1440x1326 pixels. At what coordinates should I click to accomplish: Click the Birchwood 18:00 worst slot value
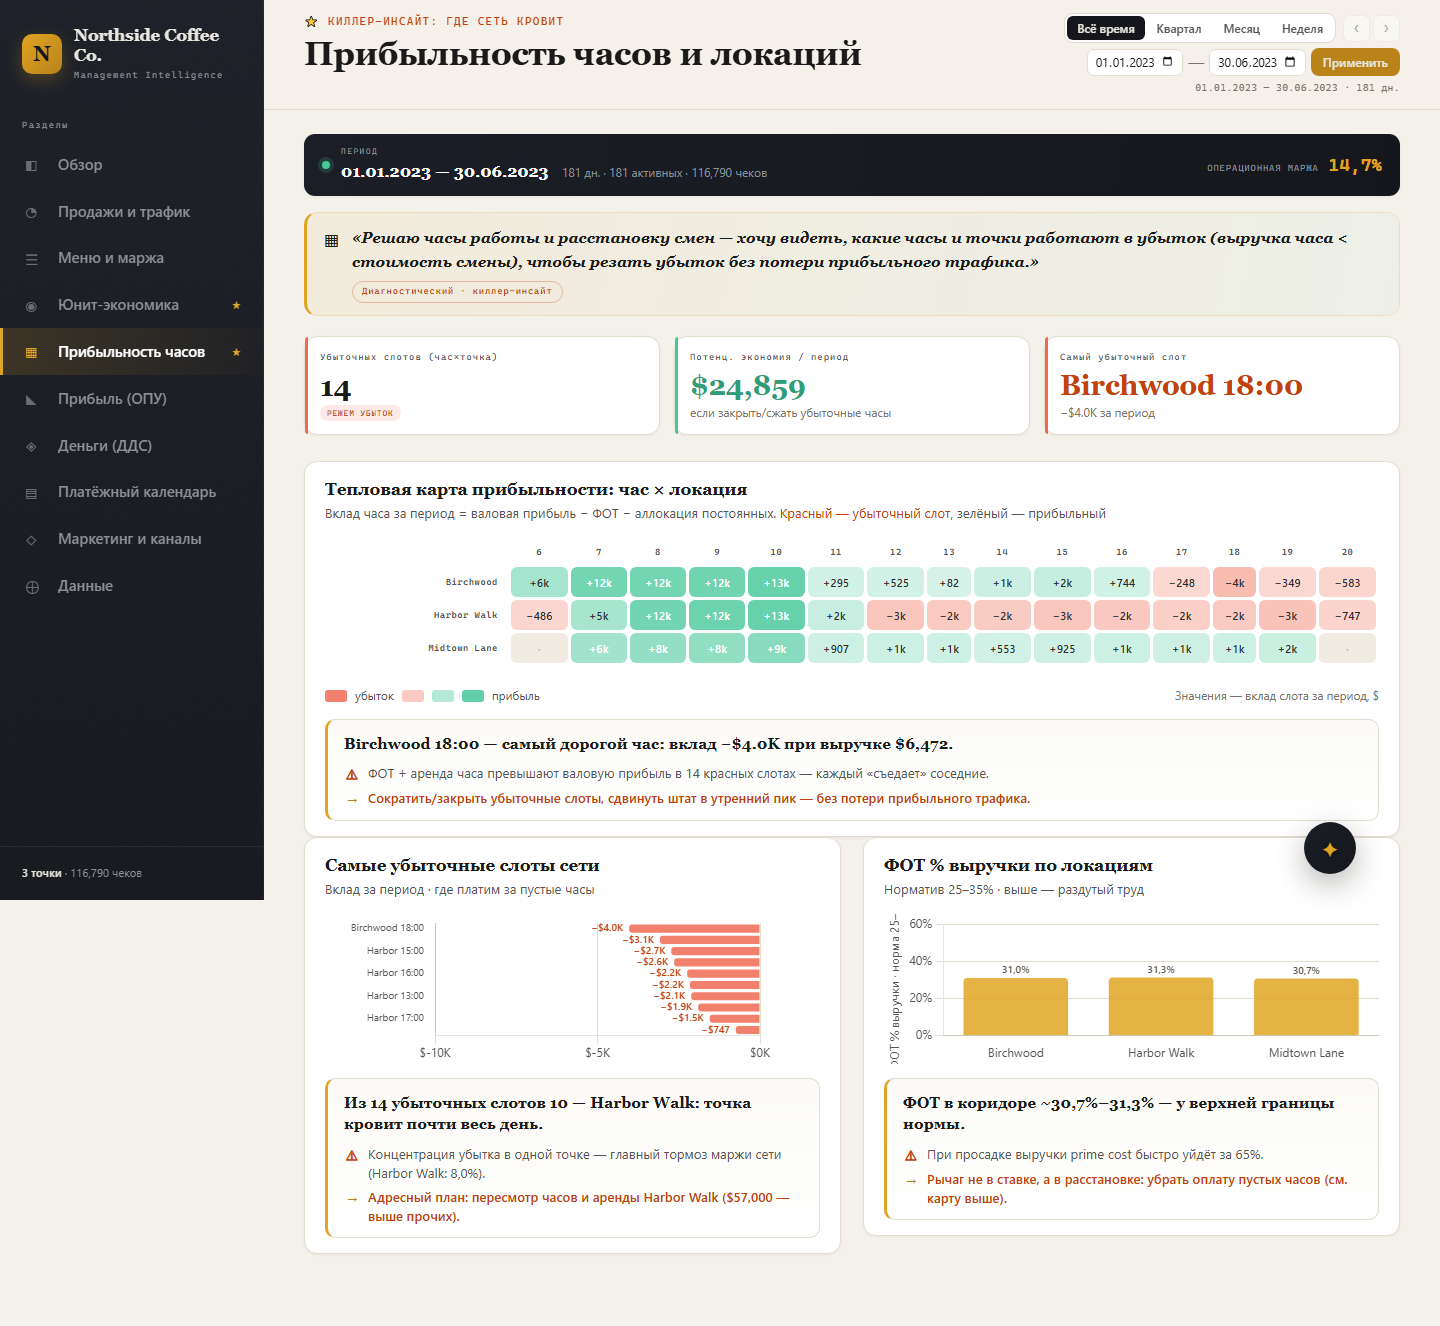(1181, 385)
